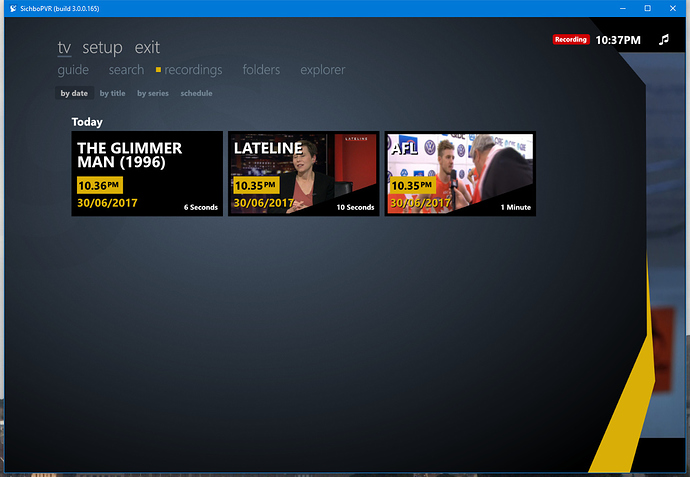Select the exit menu item
The height and width of the screenshot is (477, 690).
(147, 48)
